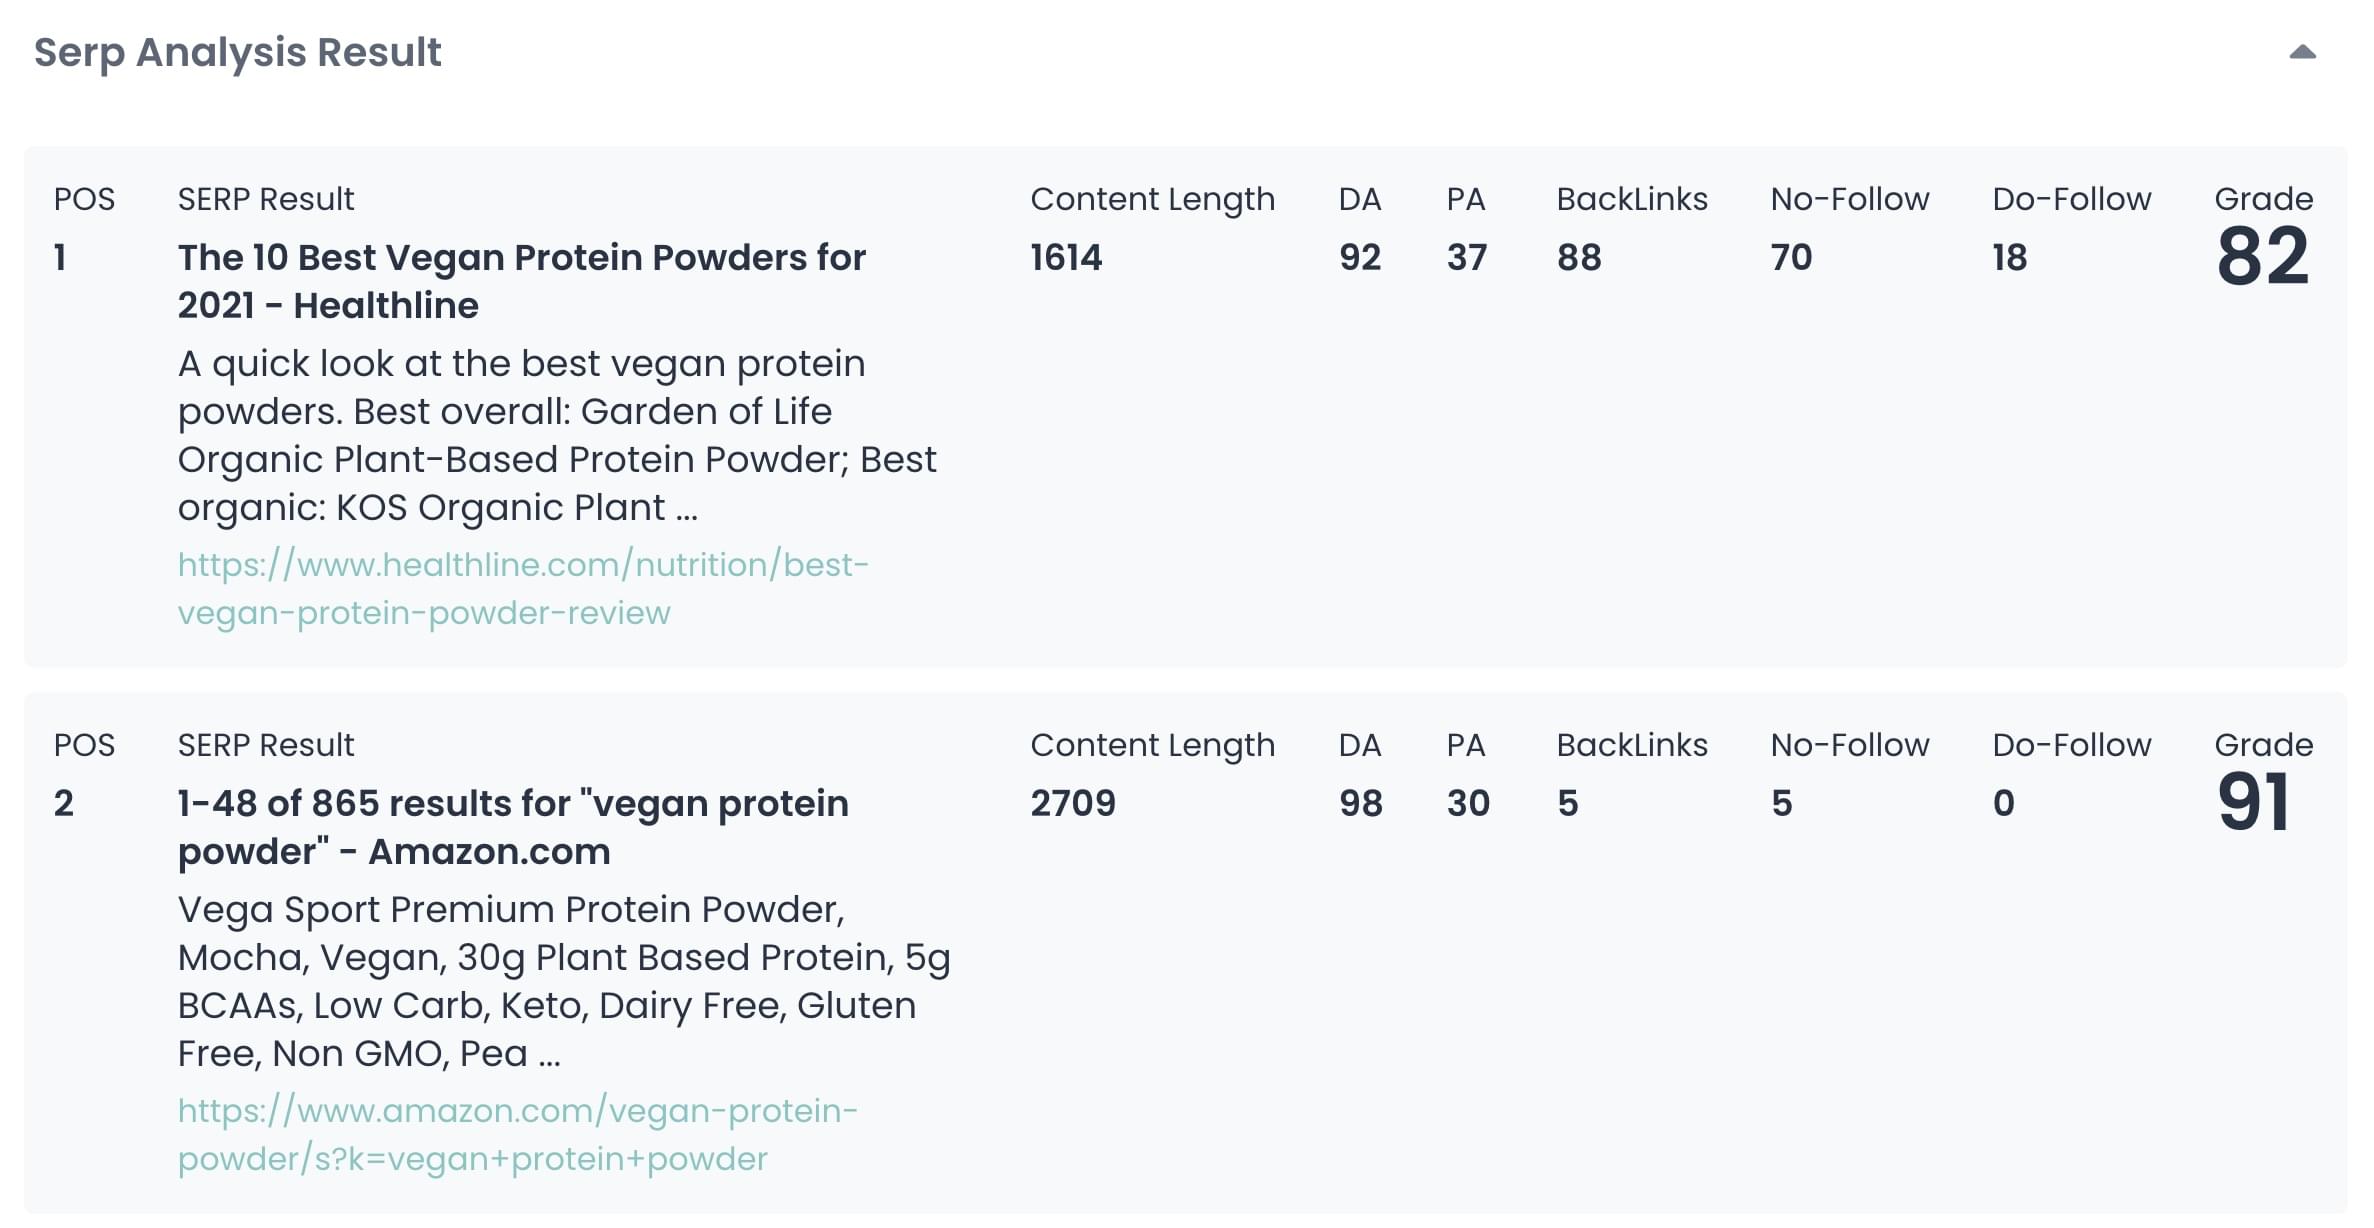This screenshot has height=1228, width=2374.
Task: Open the Amazon vegan protein powder URL
Action: pos(516,1134)
